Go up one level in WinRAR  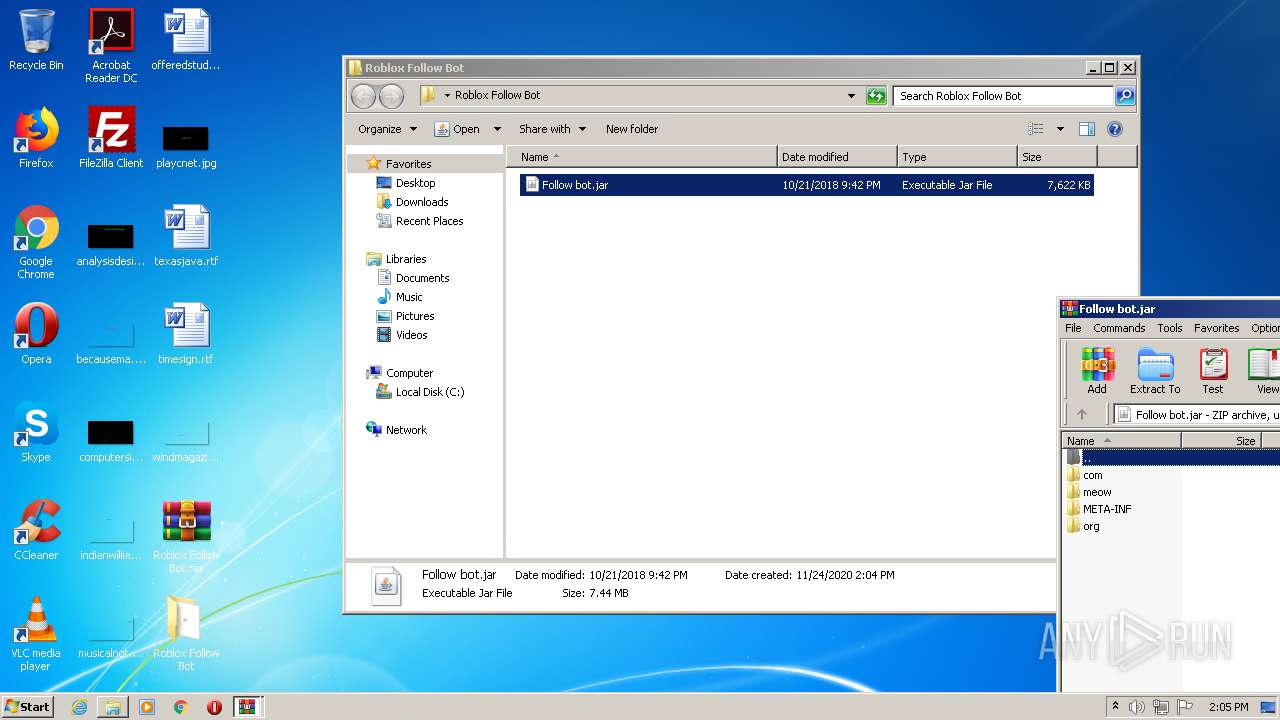click(x=1082, y=414)
